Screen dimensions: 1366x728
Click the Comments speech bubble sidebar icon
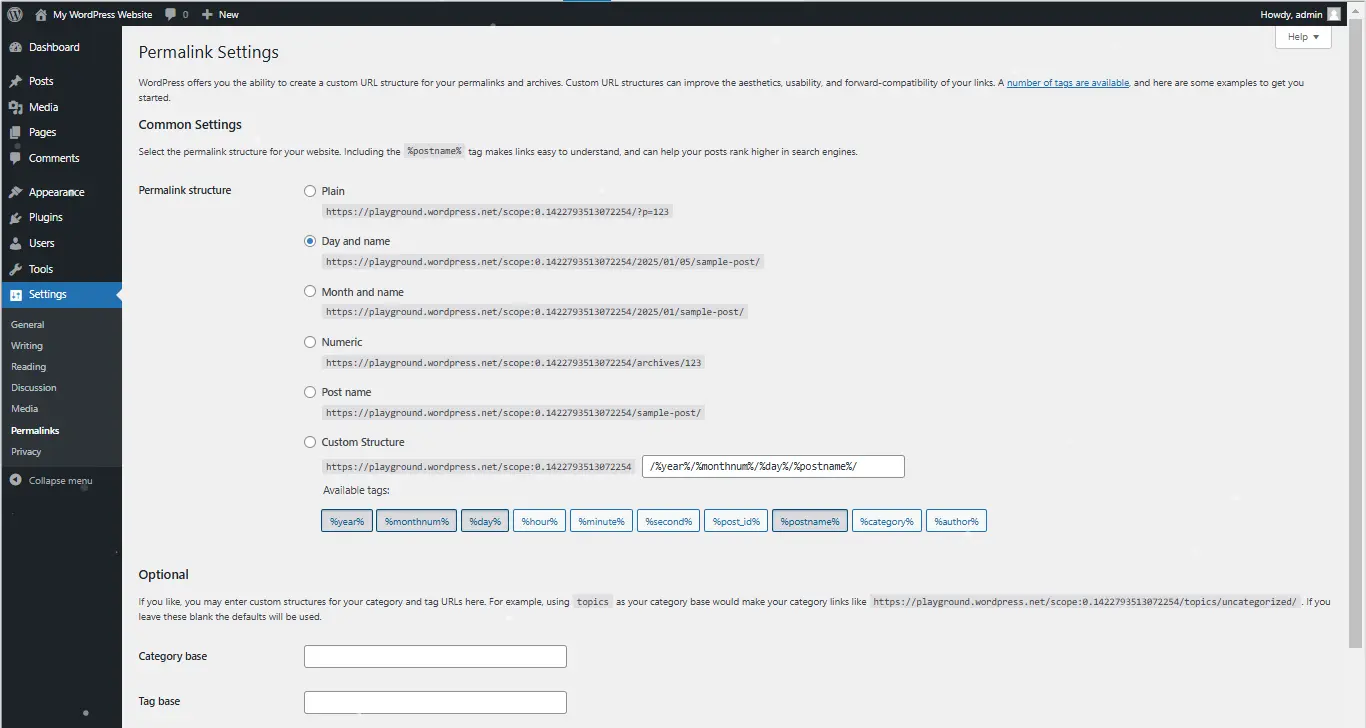coord(15,158)
